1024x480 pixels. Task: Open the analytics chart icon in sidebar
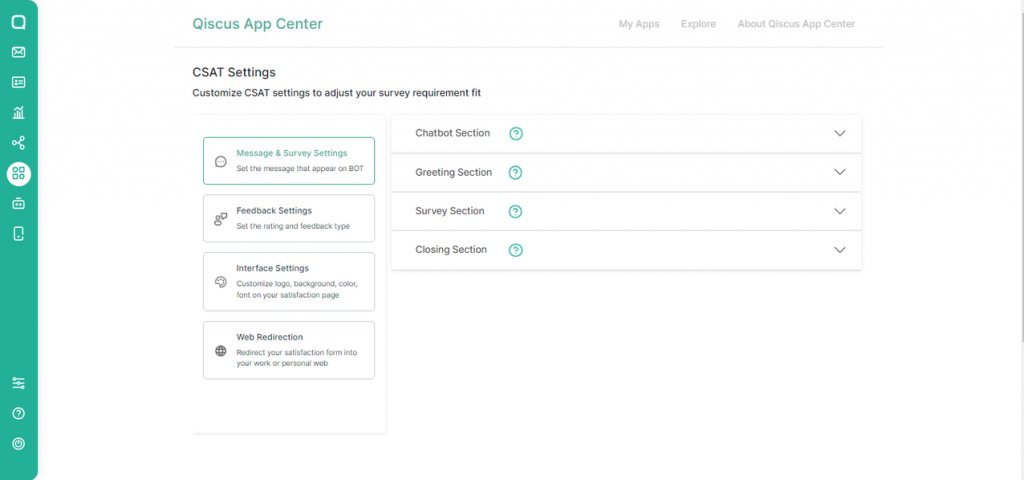(x=18, y=113)
